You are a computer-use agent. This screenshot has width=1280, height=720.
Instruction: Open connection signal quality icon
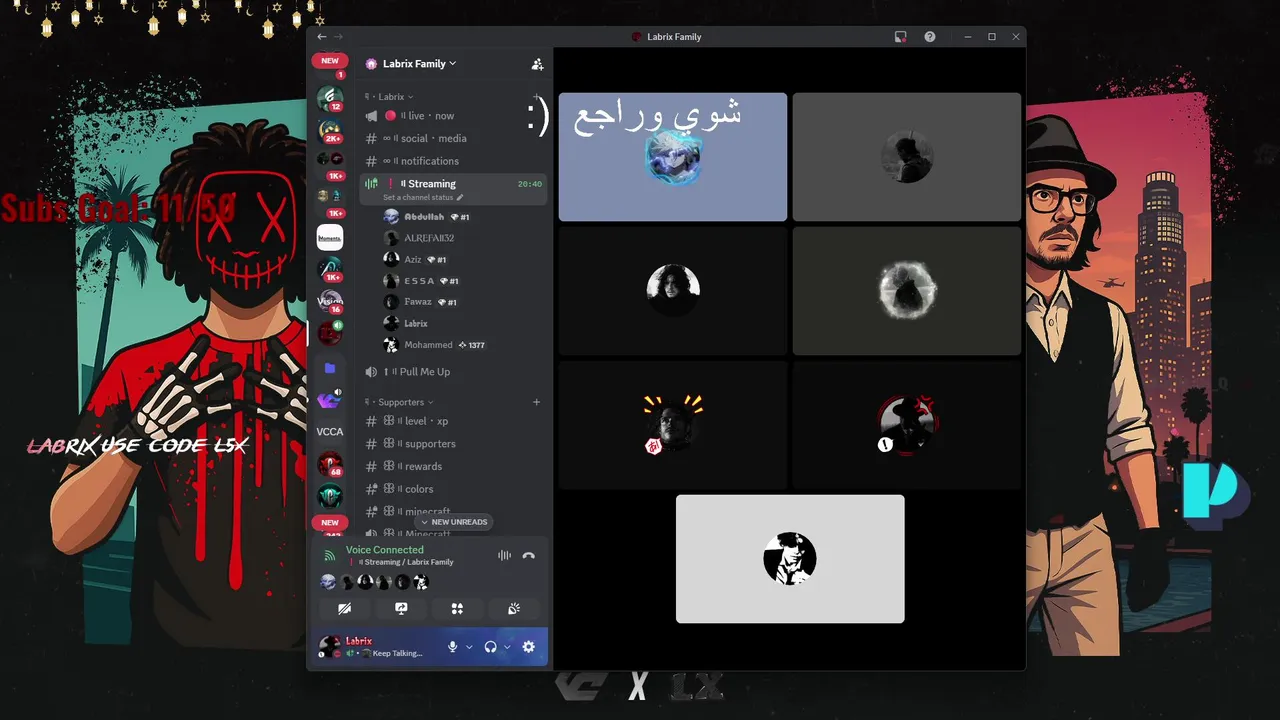(330, 555)
